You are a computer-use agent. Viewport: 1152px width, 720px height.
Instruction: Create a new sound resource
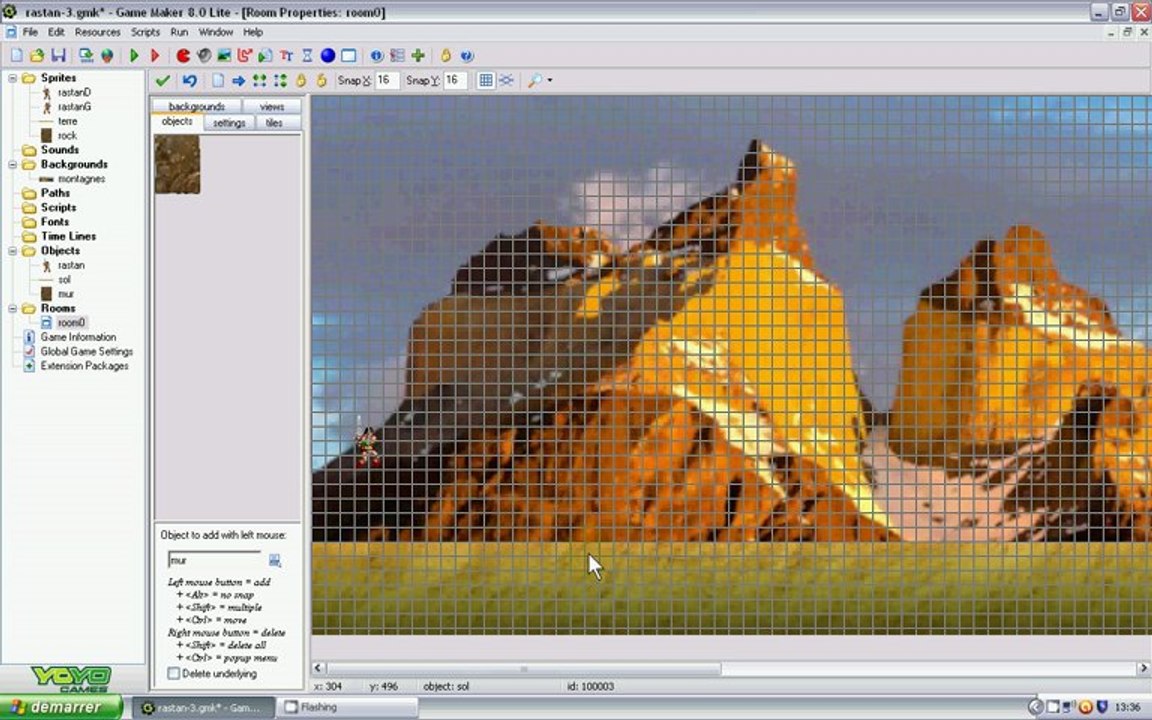[x=204, y=56]
